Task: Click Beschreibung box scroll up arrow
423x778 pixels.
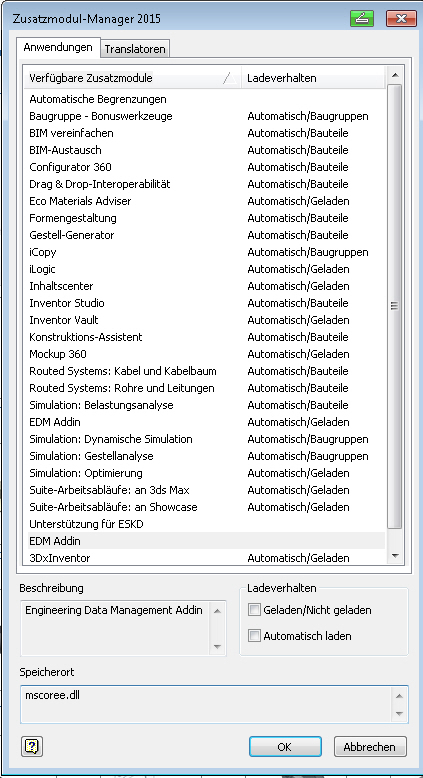Action: tap(217, 611)
